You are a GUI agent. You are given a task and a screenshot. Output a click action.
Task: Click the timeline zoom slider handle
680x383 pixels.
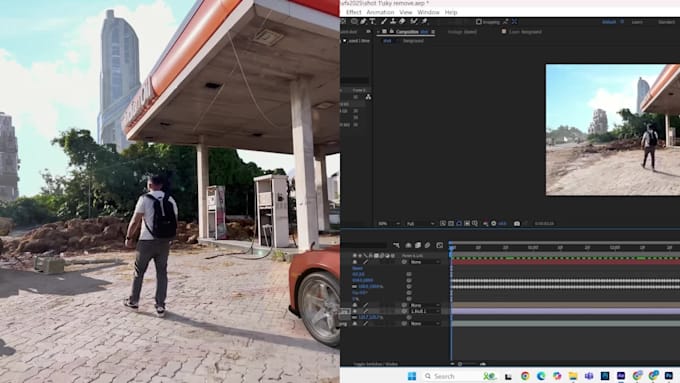[460, 364]
